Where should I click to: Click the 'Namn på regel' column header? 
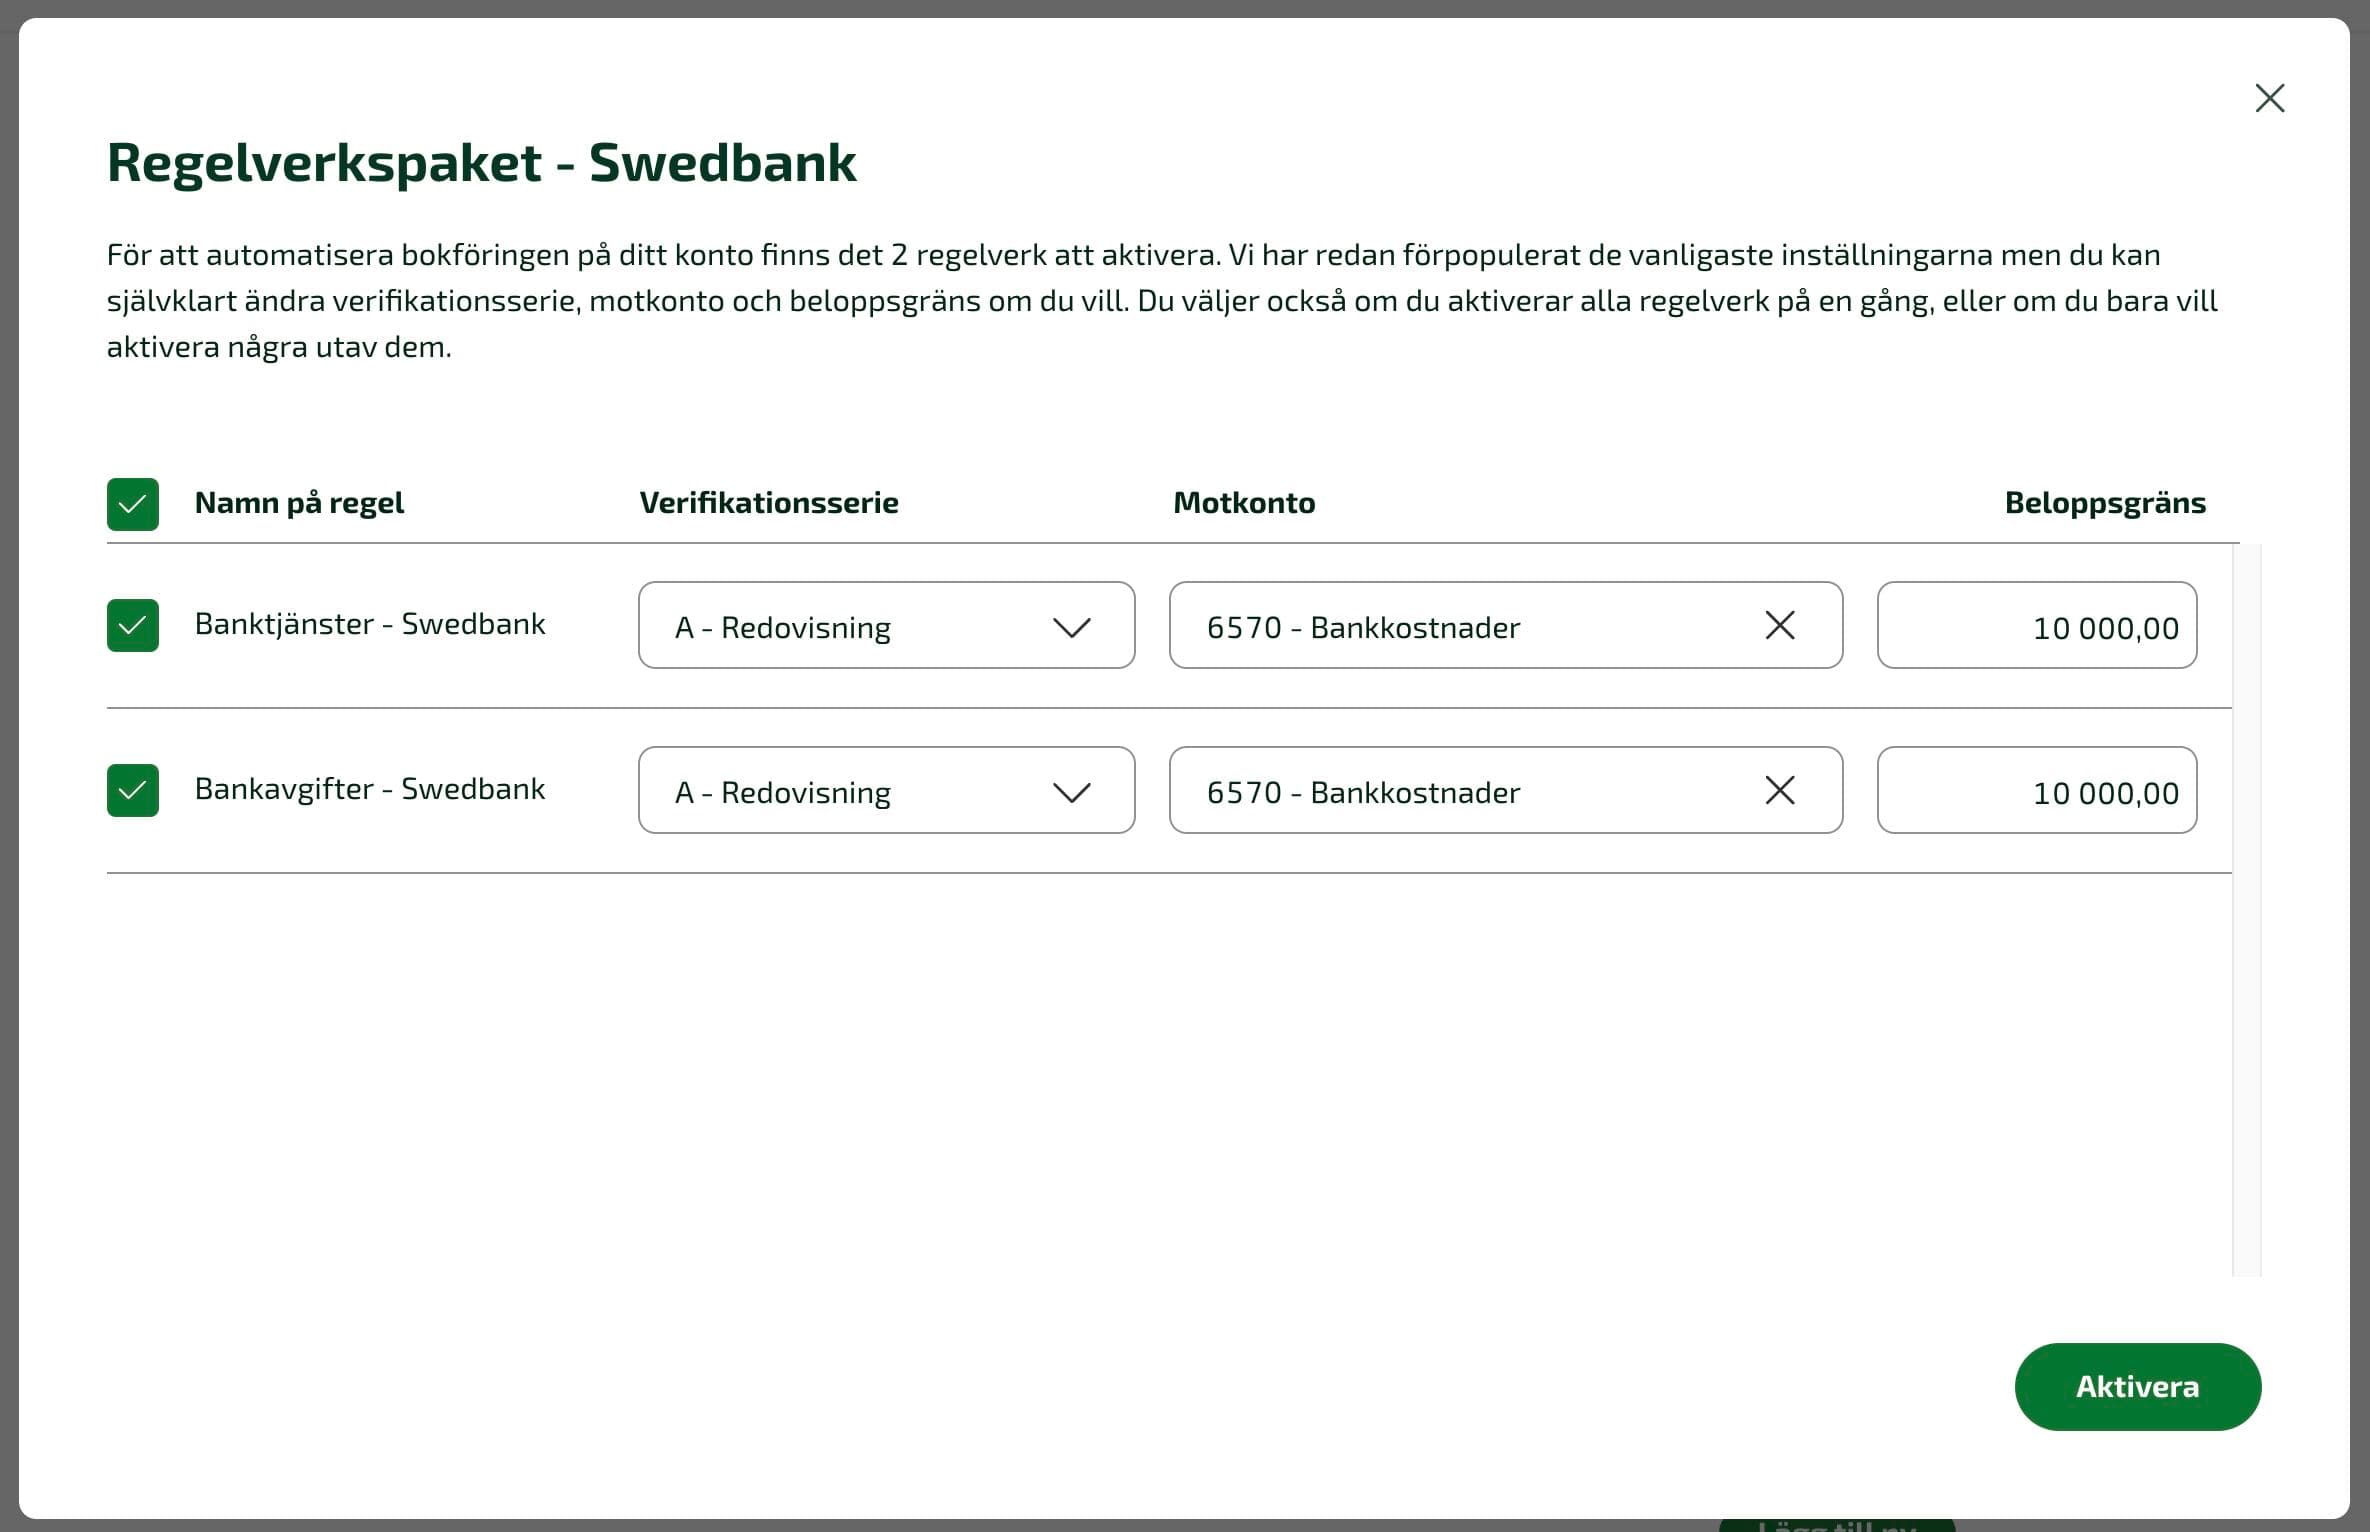[299, 503]
